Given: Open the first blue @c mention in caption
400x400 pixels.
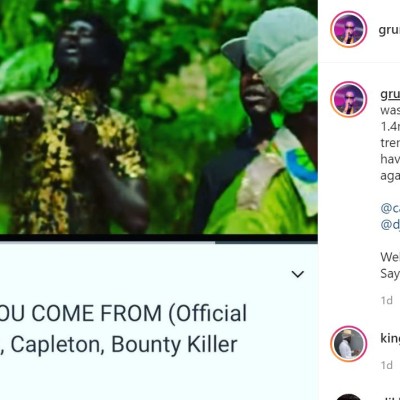Looking at the screenshot, I should [390, 208].
